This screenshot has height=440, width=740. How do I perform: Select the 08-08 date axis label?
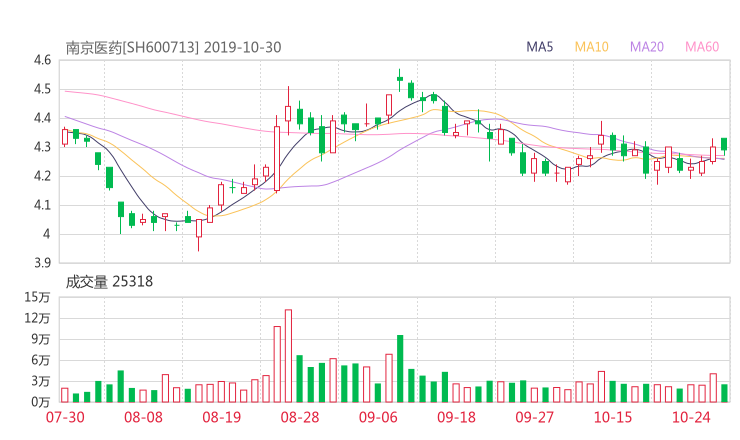(143, 417)
